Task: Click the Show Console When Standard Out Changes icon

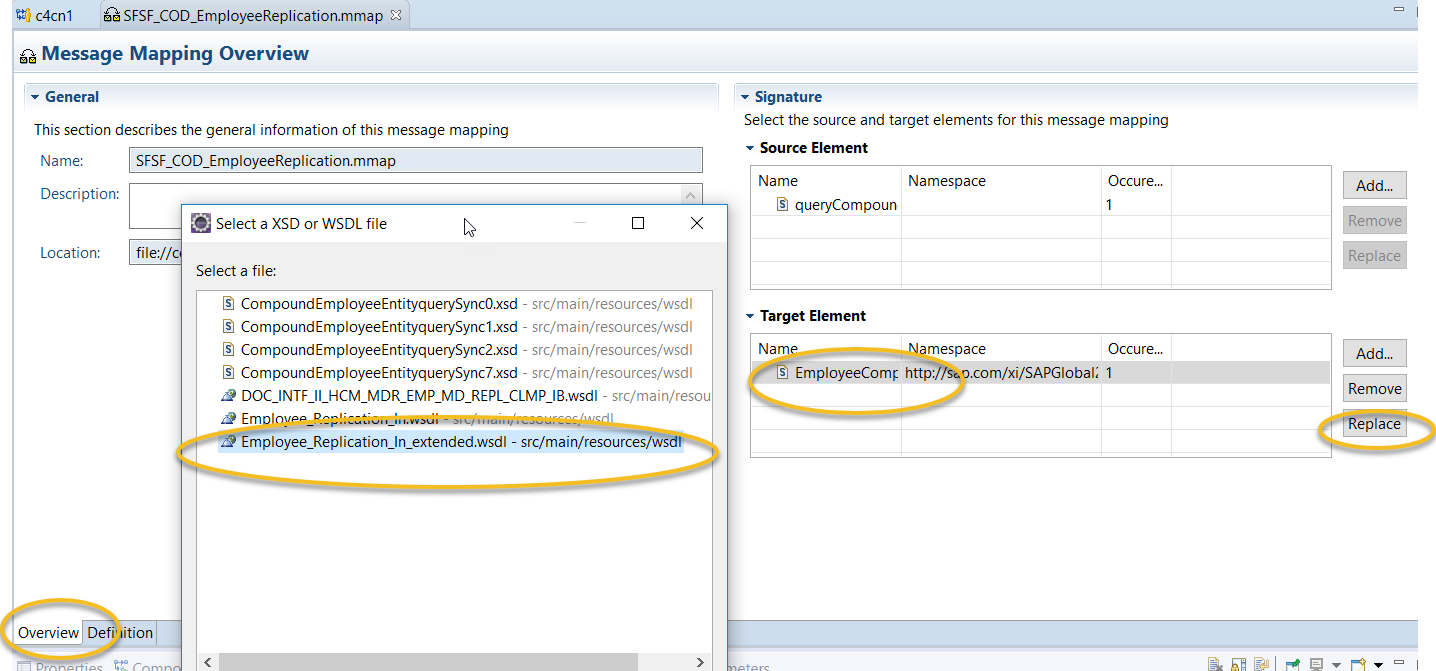Action: 1261,663
